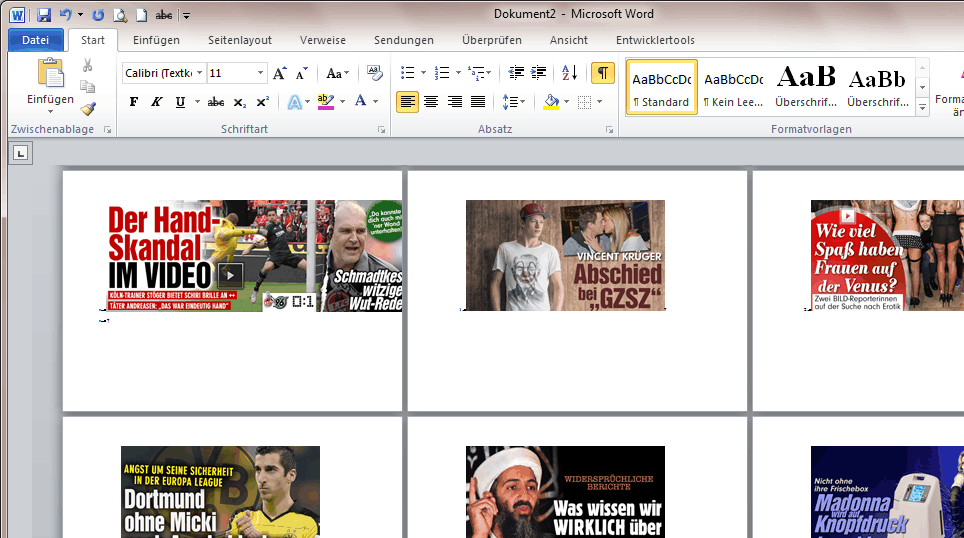Select the Abschied bei GZSZ image
Image resolution: width=964 pixels, height=538 pixels.
pyautogui.click(x=565, y=255)
